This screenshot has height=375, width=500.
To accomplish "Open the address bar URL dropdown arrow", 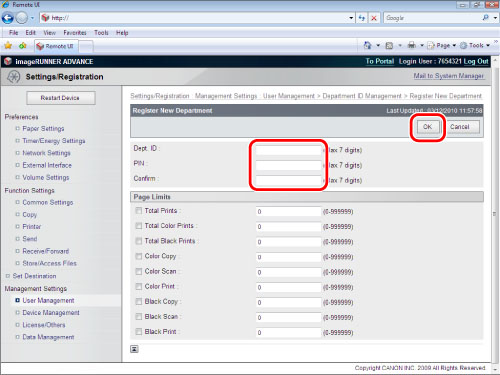I will [351, 18].
